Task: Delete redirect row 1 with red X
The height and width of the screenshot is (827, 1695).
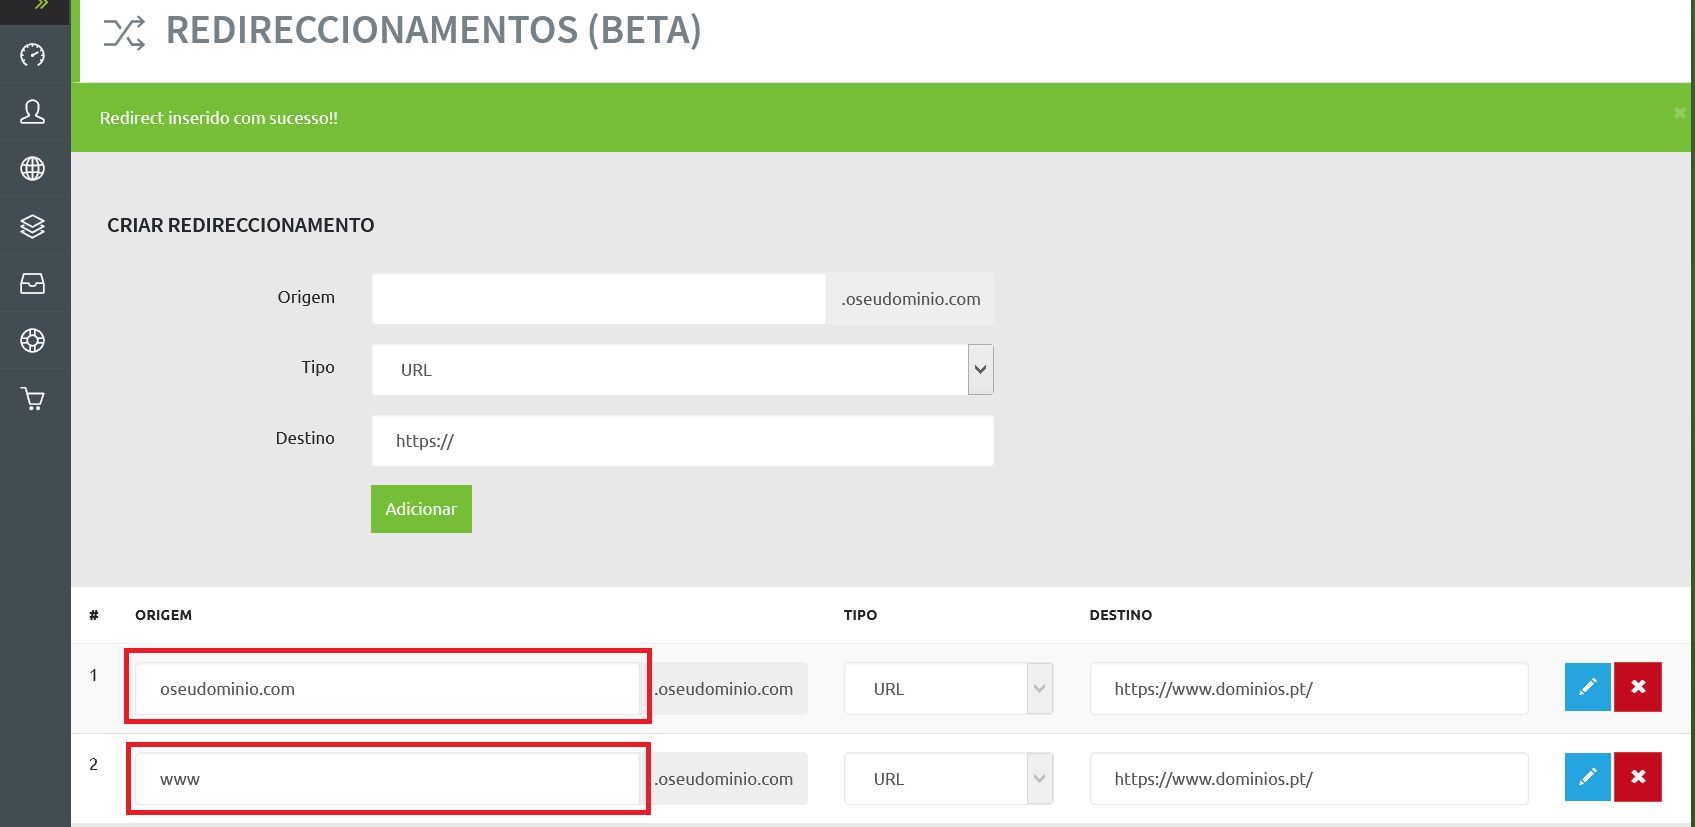Action: click(x=1637, y=687)
